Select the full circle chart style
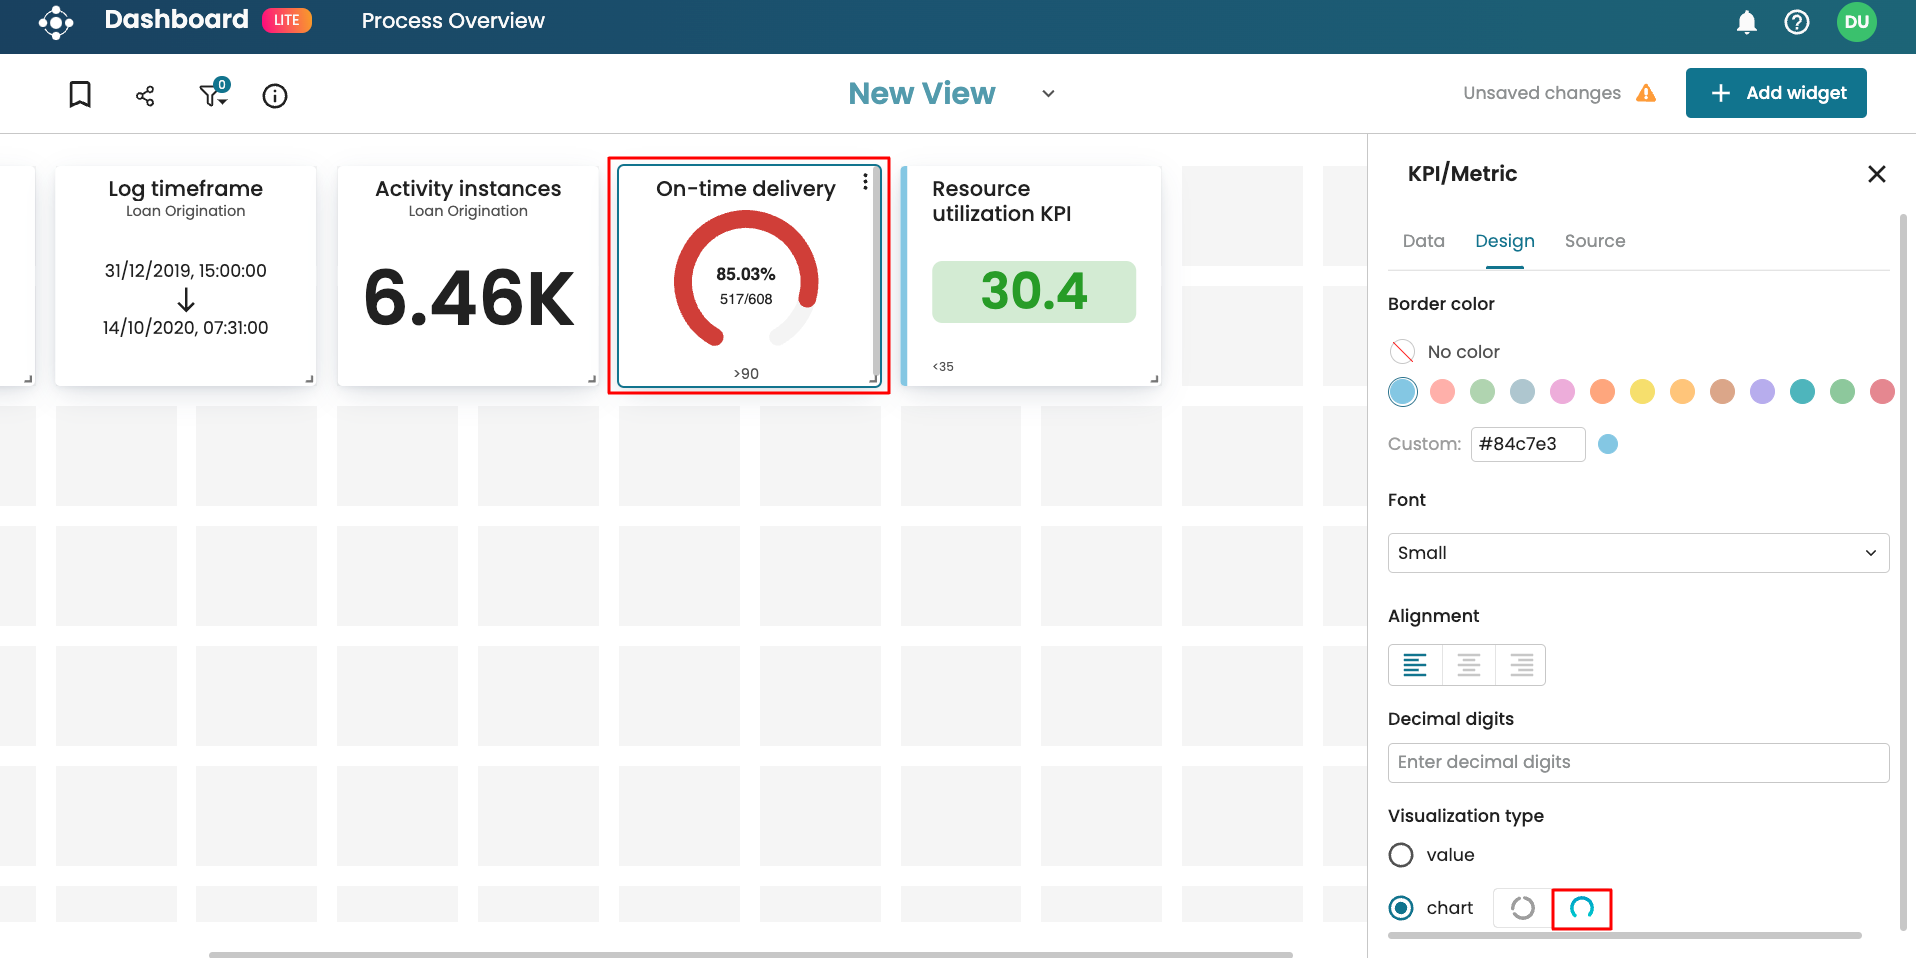 pyautogui.click(x=1522, y=908)
